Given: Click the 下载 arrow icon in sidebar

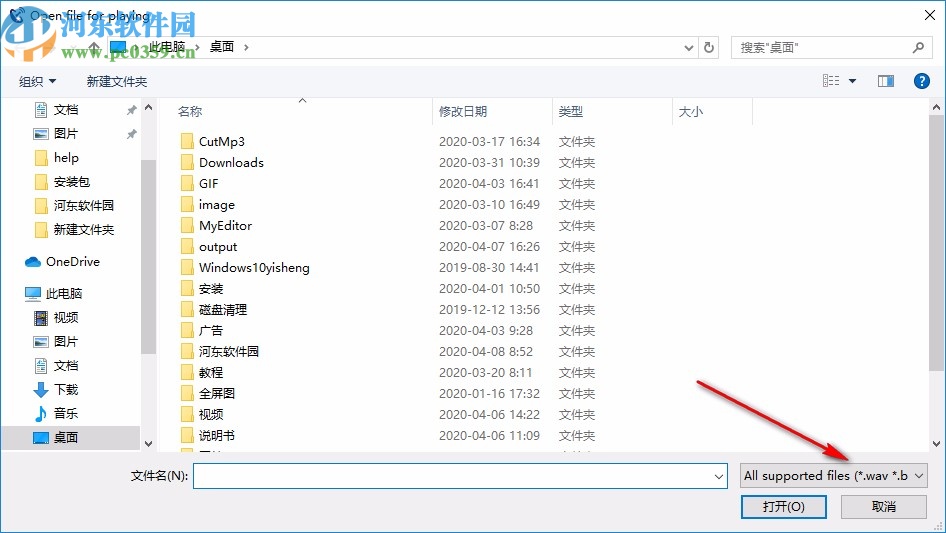Looking at the screenshot, I should click(40, 389).
